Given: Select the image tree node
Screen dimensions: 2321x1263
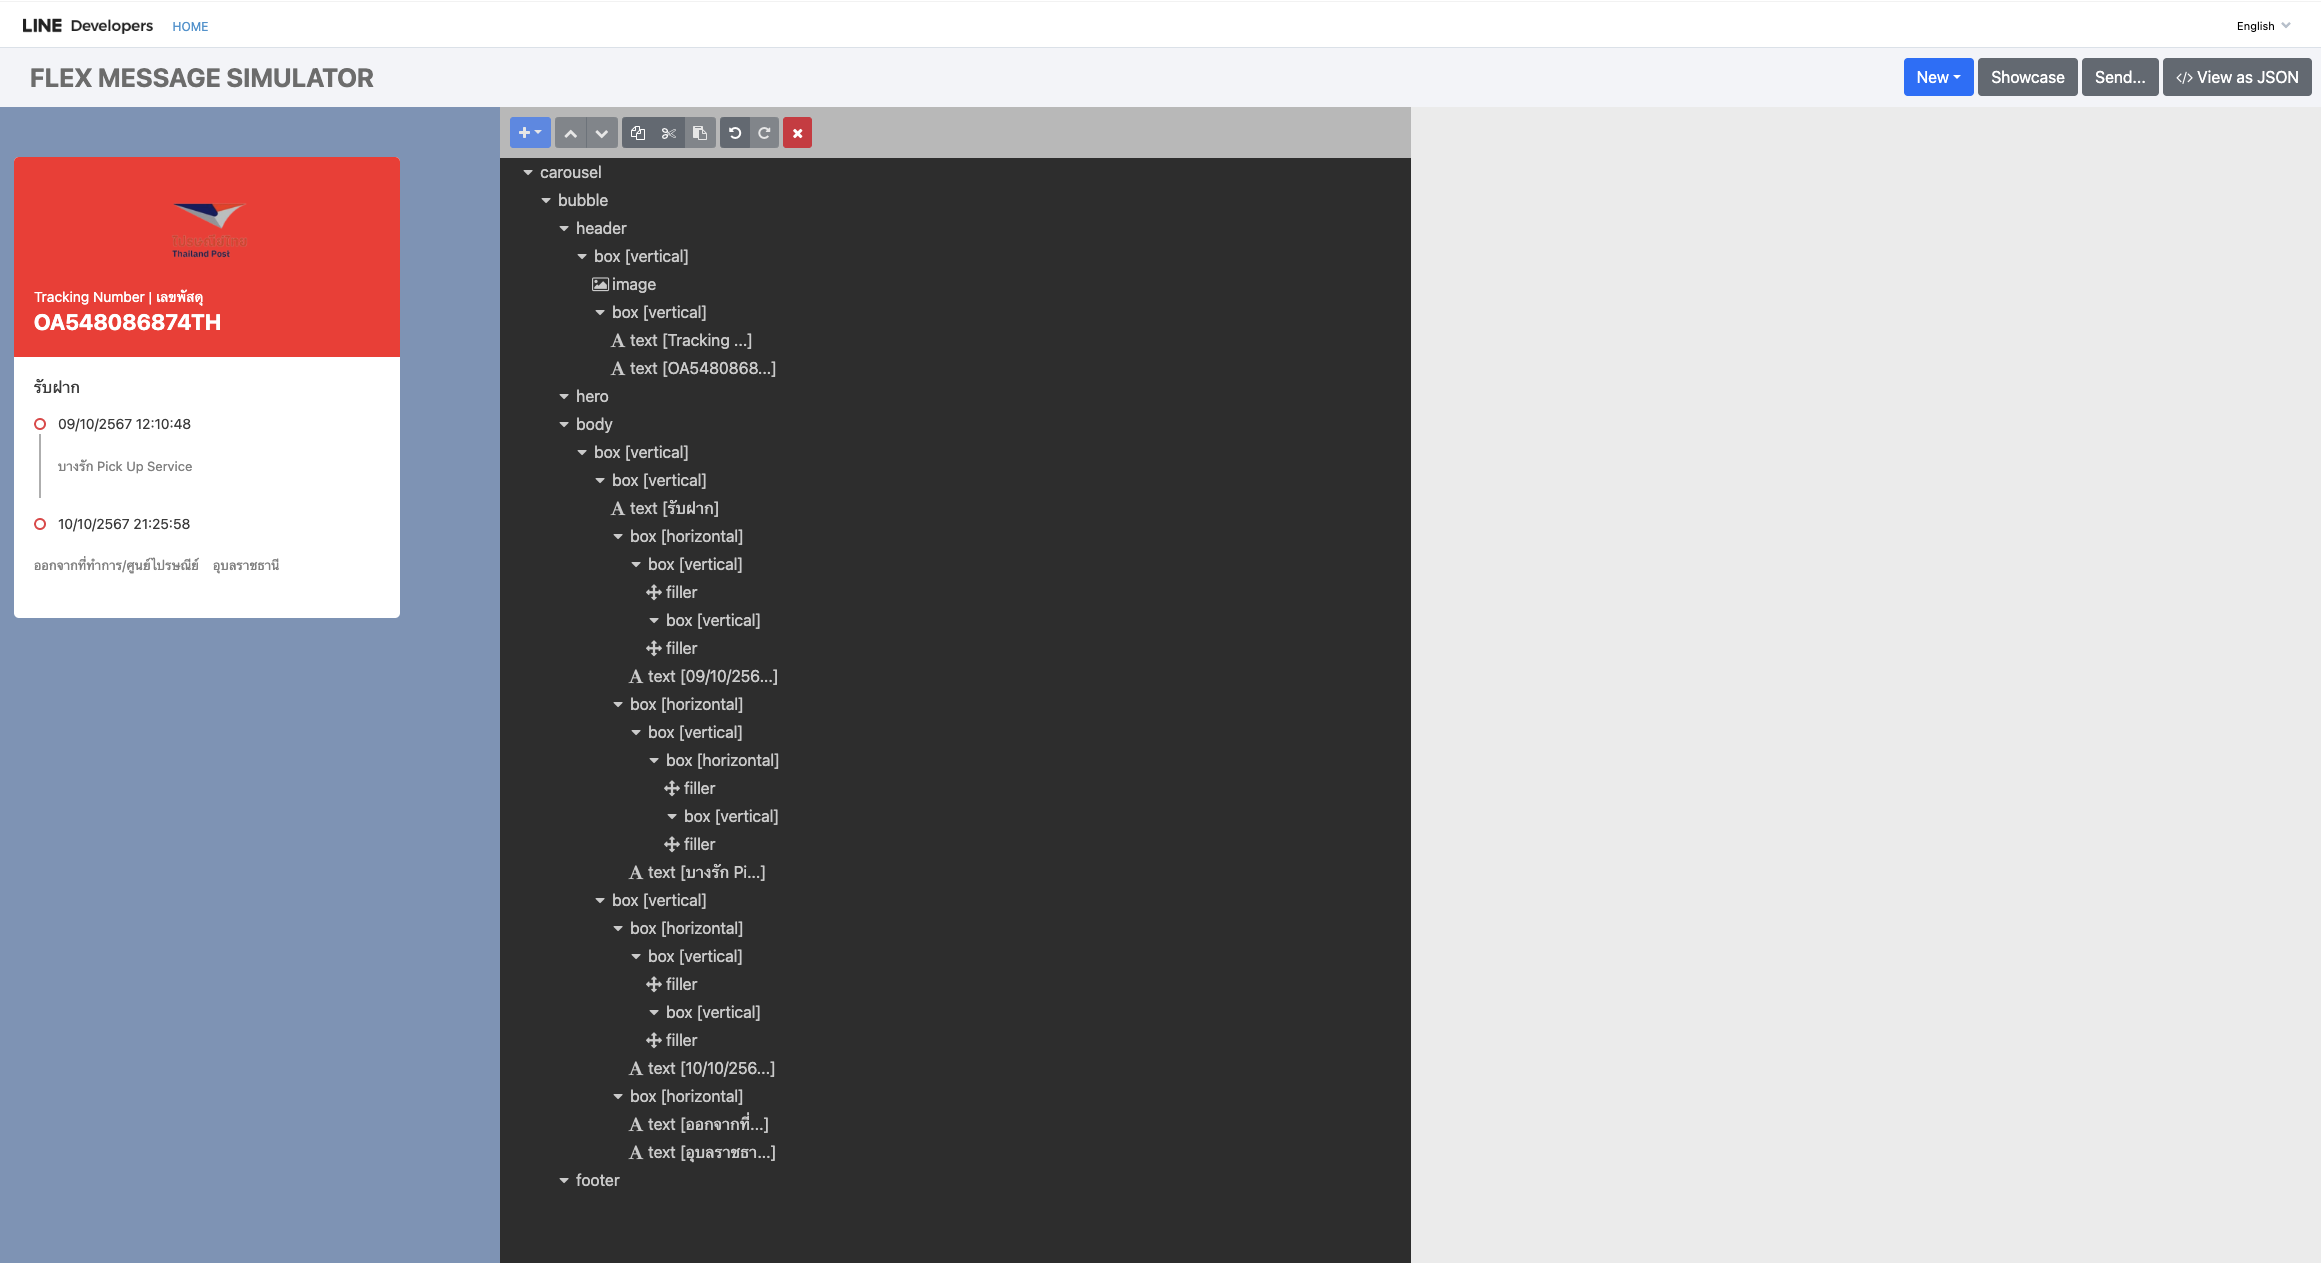Looking at the screenshot, I should [634, 284].
